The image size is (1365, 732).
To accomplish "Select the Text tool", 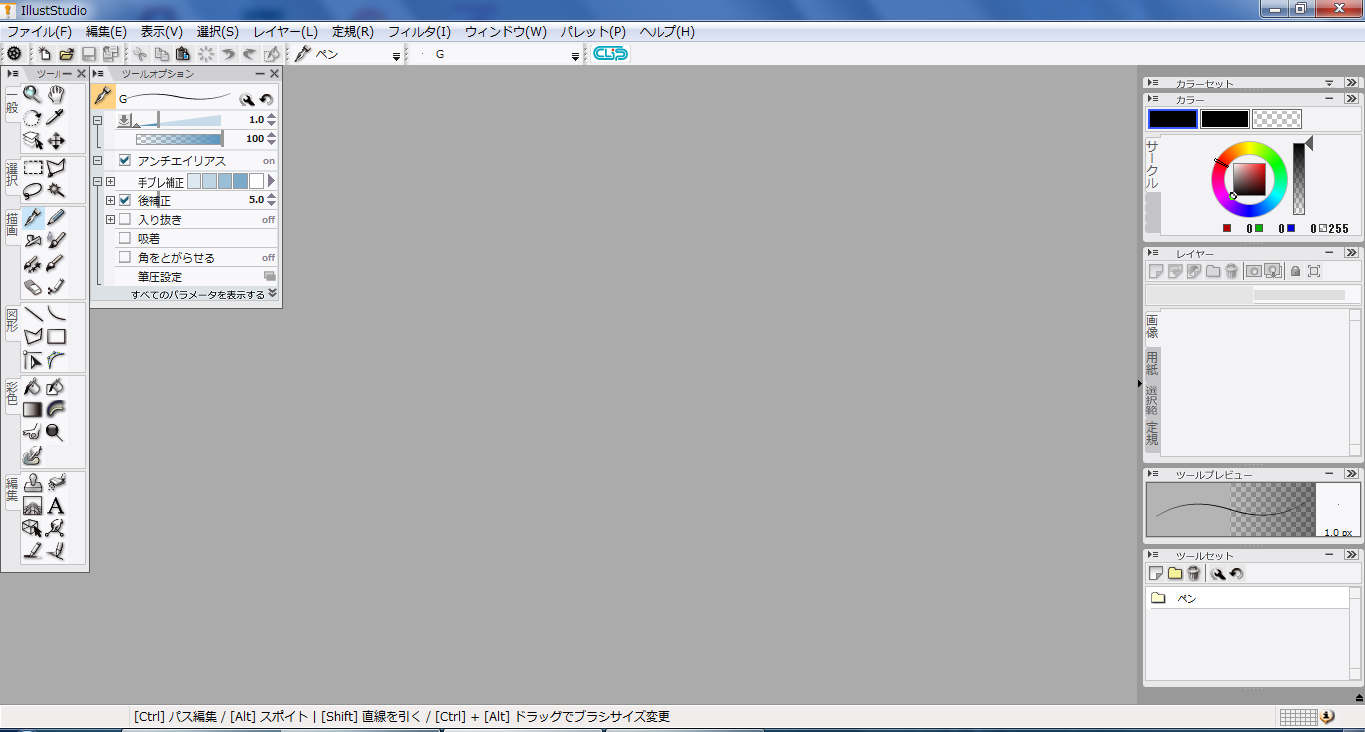I will tap(56, 506).
